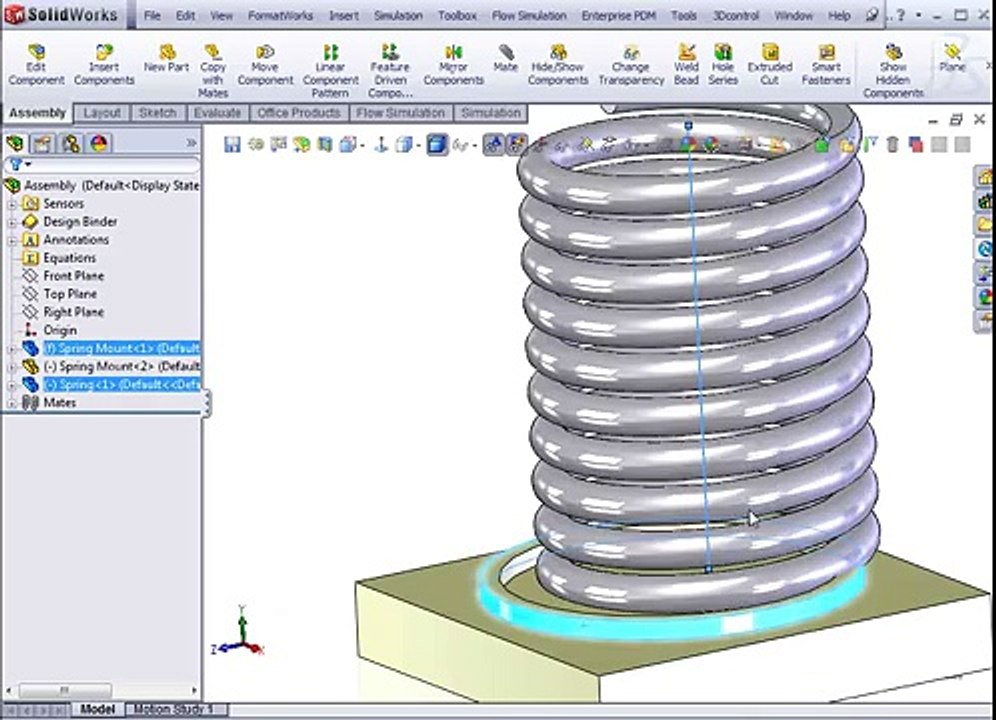Expand the Annotations folder
Screen dimensions: 996x720
[12, 240]
